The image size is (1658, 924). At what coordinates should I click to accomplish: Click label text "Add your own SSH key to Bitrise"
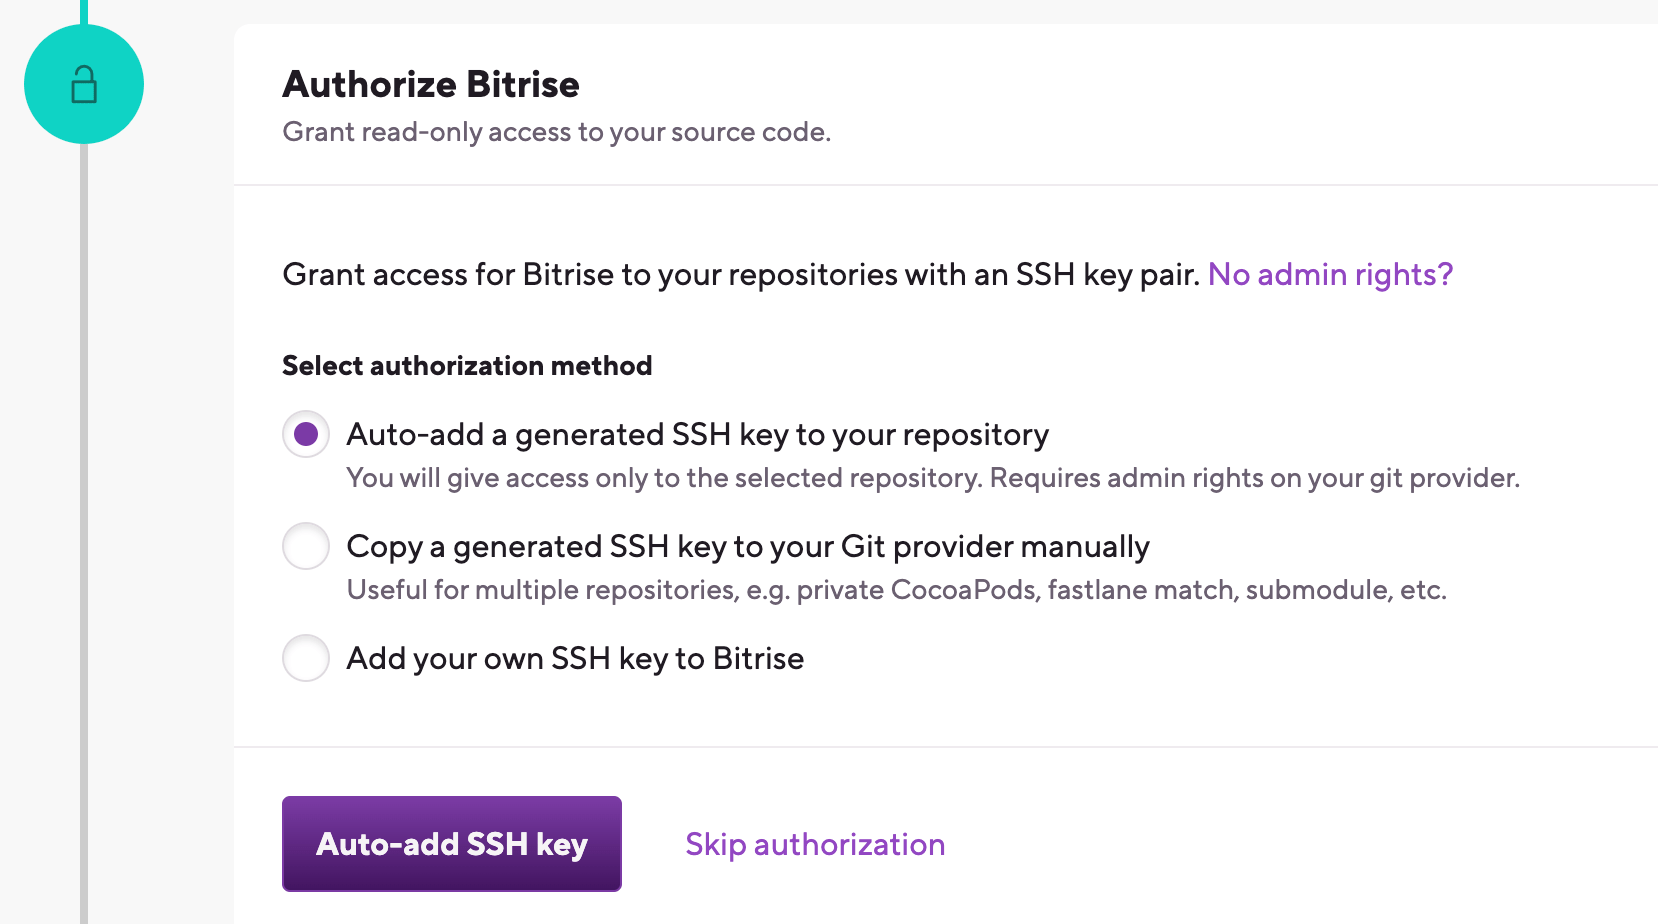pyautogui.click(x=575, y=658)
